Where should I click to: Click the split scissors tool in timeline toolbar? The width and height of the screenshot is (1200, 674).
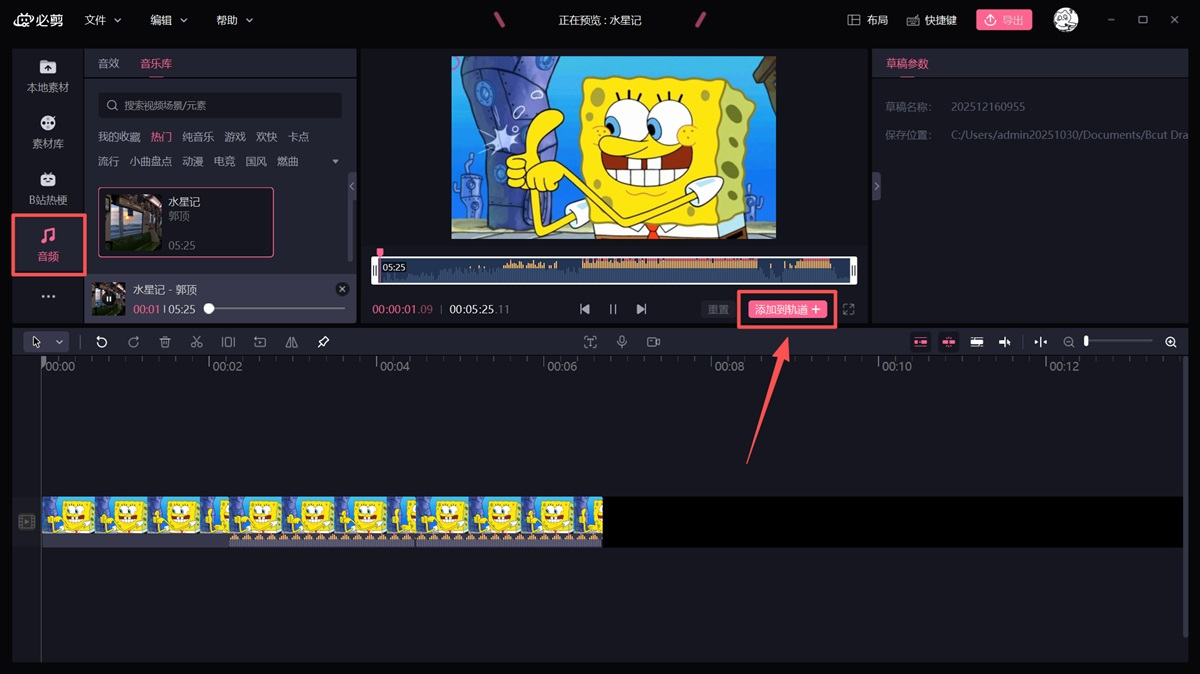(x=196, y=342)
